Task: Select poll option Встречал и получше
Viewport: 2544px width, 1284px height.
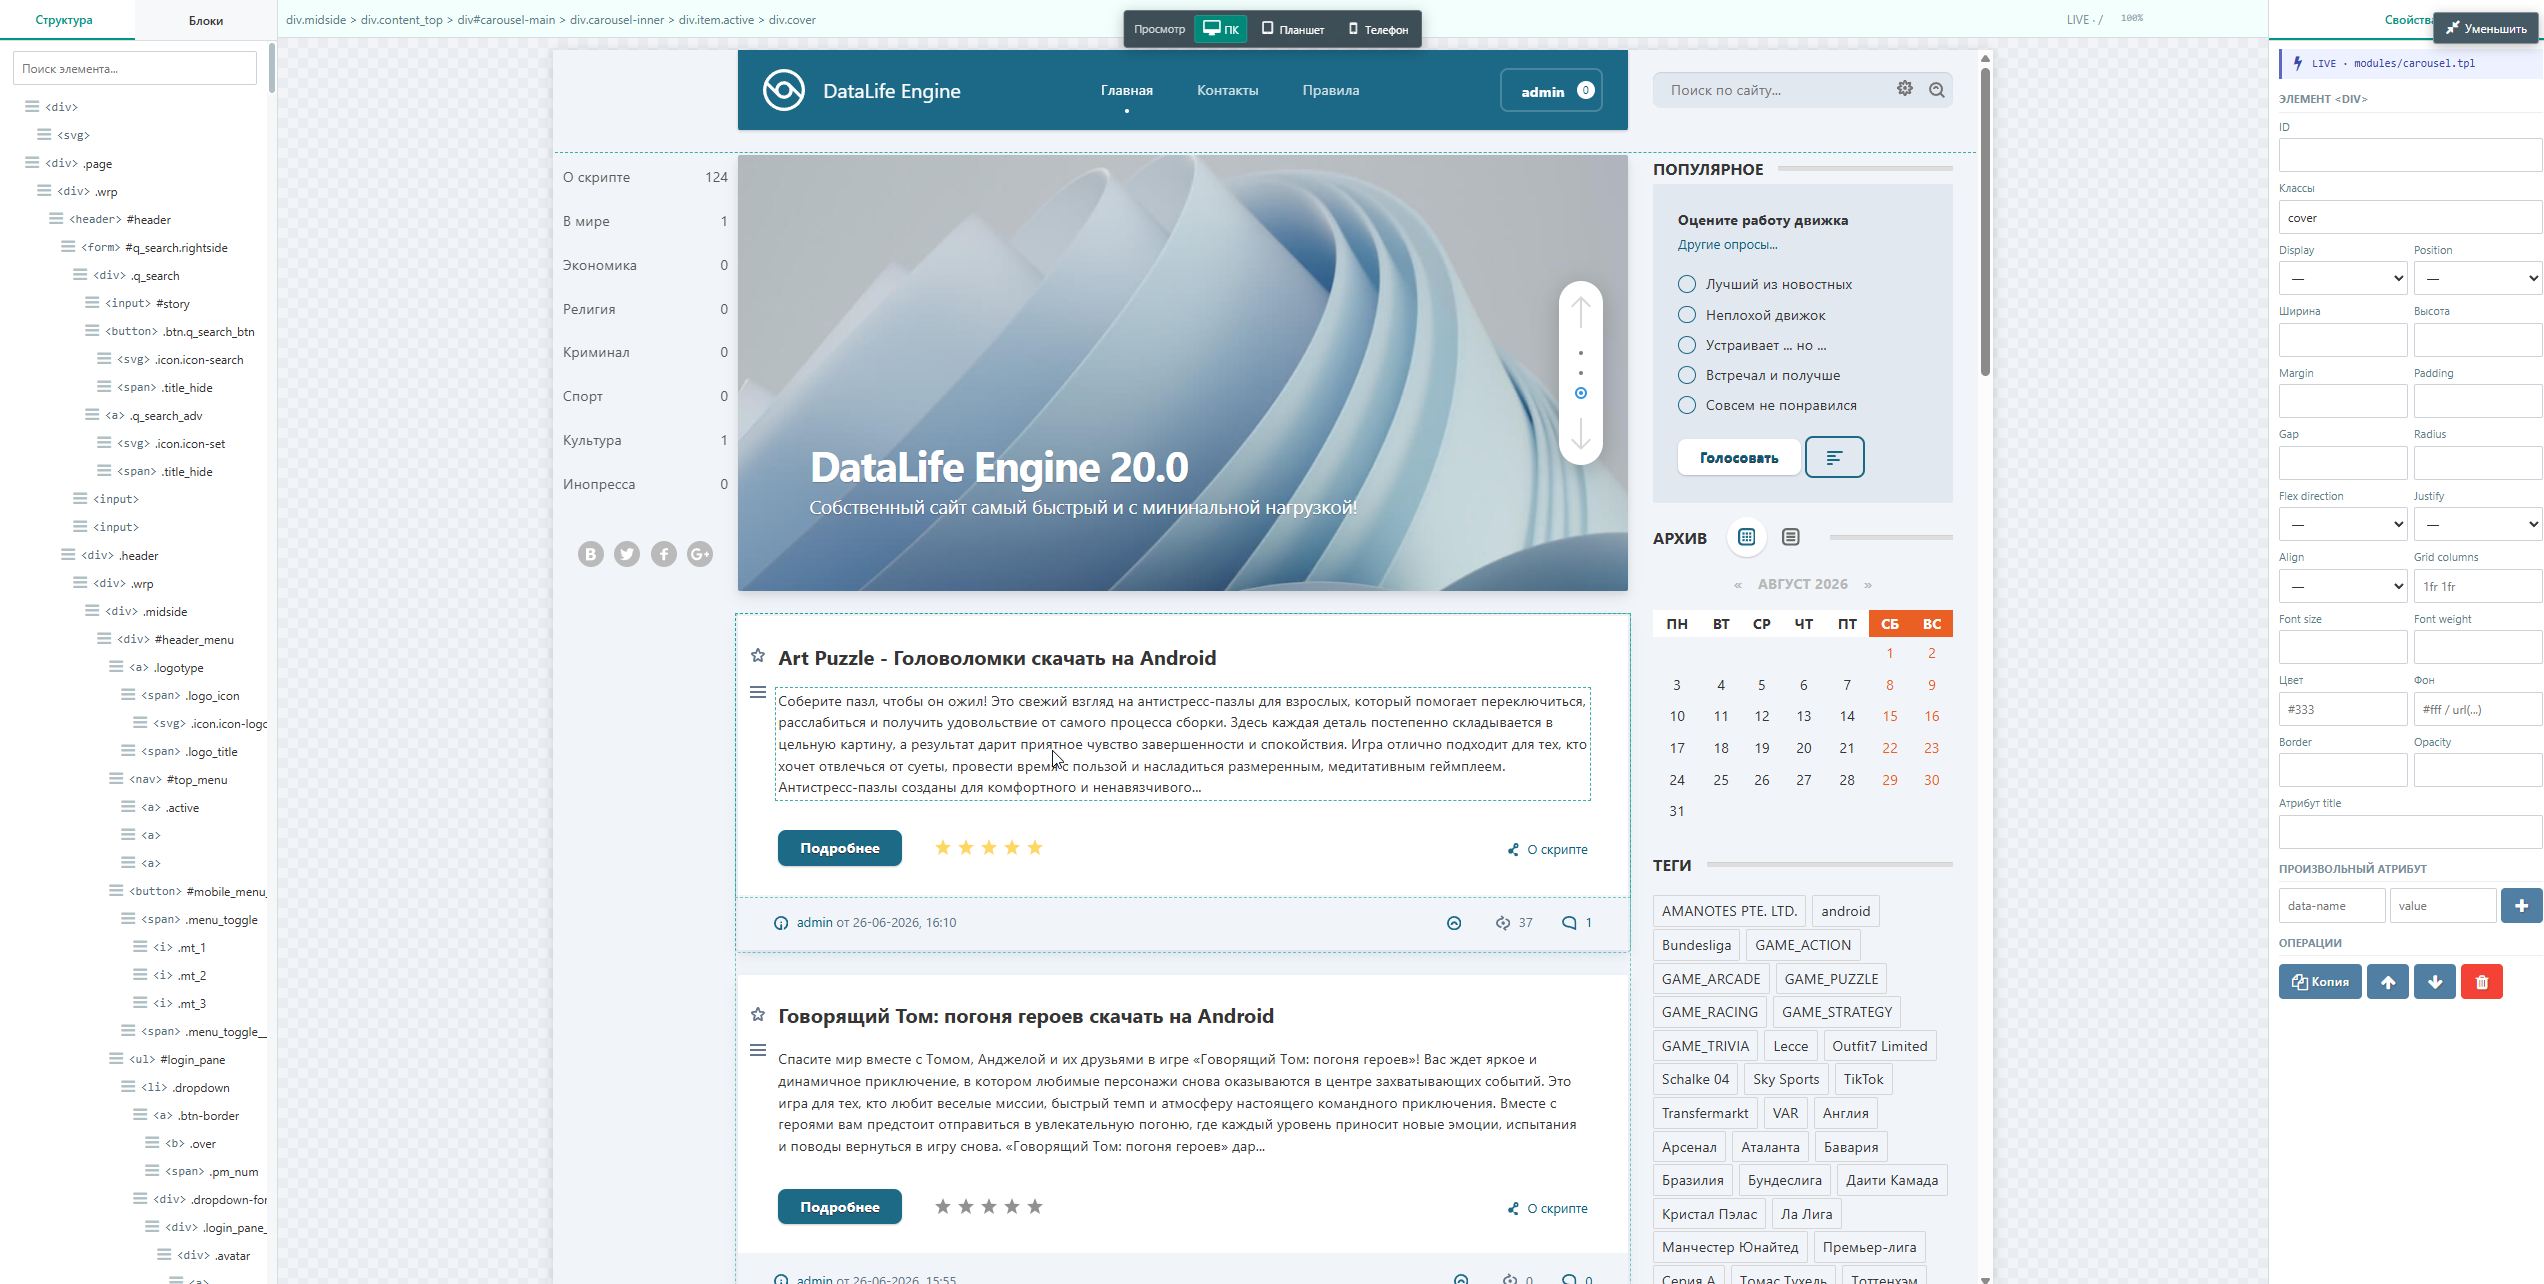Action: pyautogui.click(x=1687, y=375)
